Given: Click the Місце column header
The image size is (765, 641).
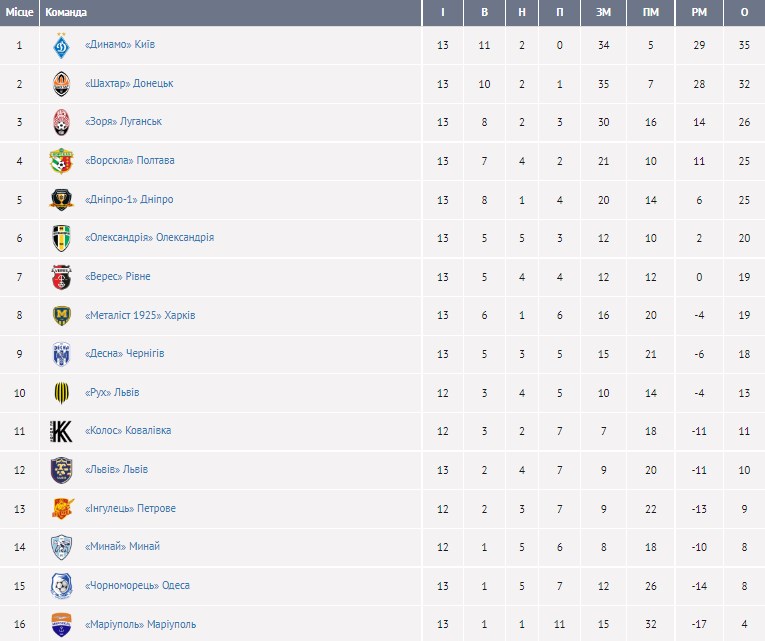Looking at the screenshot, I should click(x=20, y=13).
